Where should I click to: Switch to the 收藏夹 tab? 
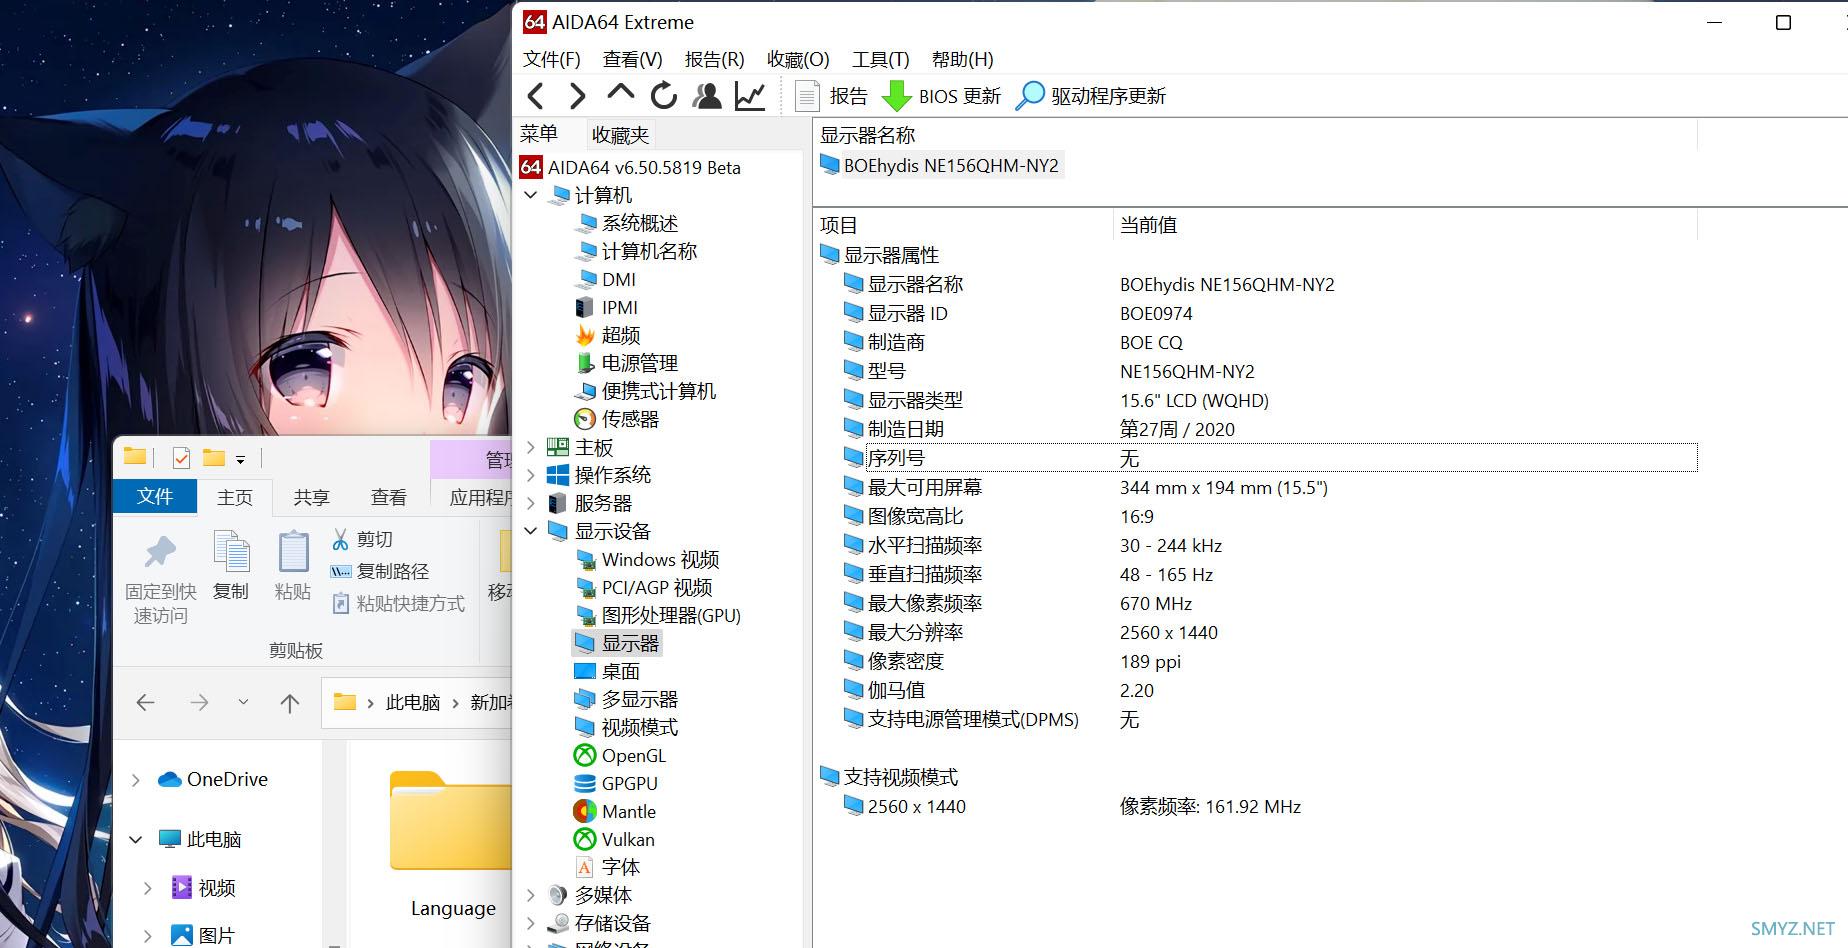tap(620, 134)
